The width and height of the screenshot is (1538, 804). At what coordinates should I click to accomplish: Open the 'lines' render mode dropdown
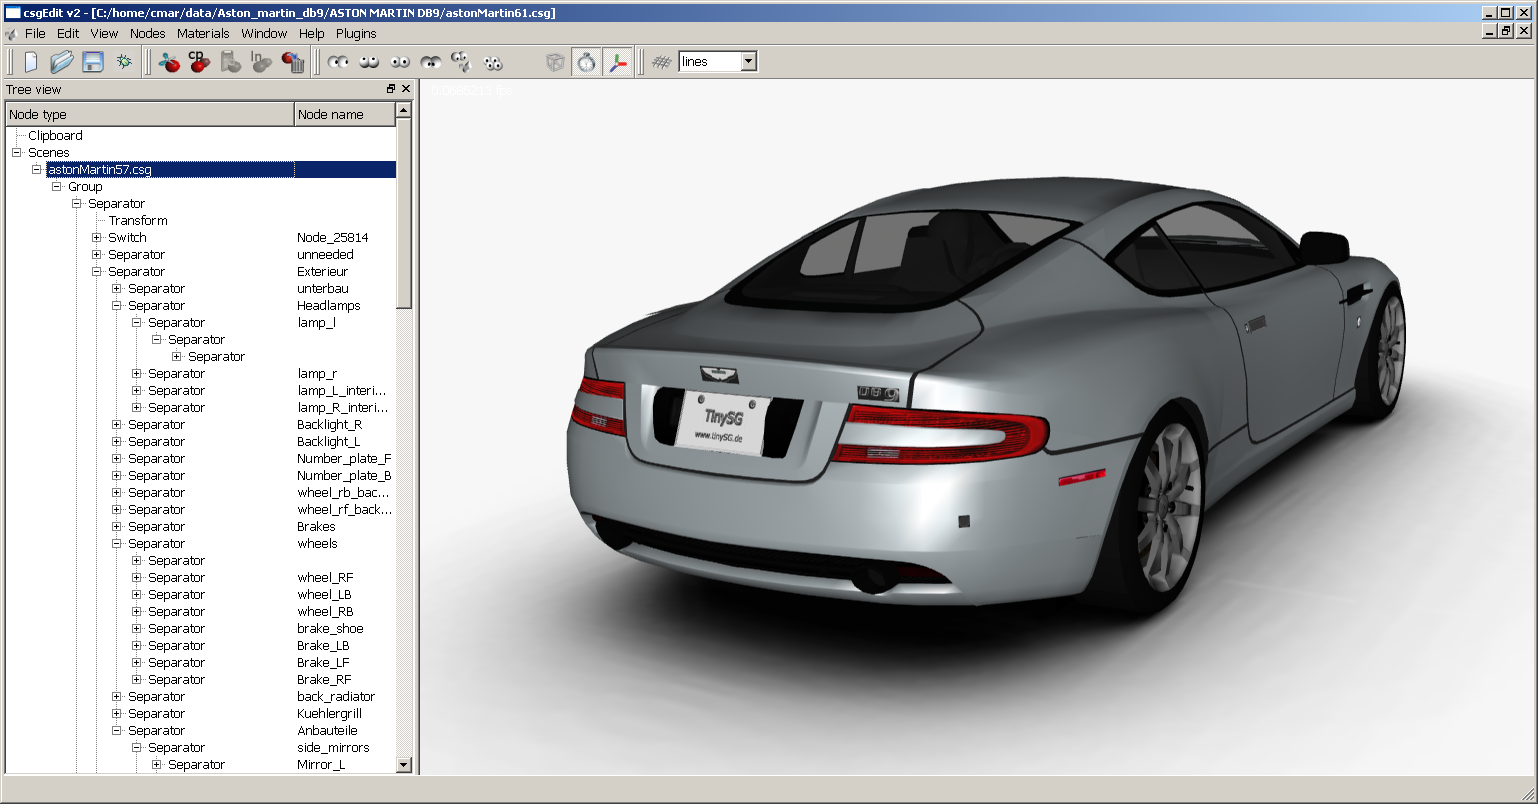click(748, 62)
